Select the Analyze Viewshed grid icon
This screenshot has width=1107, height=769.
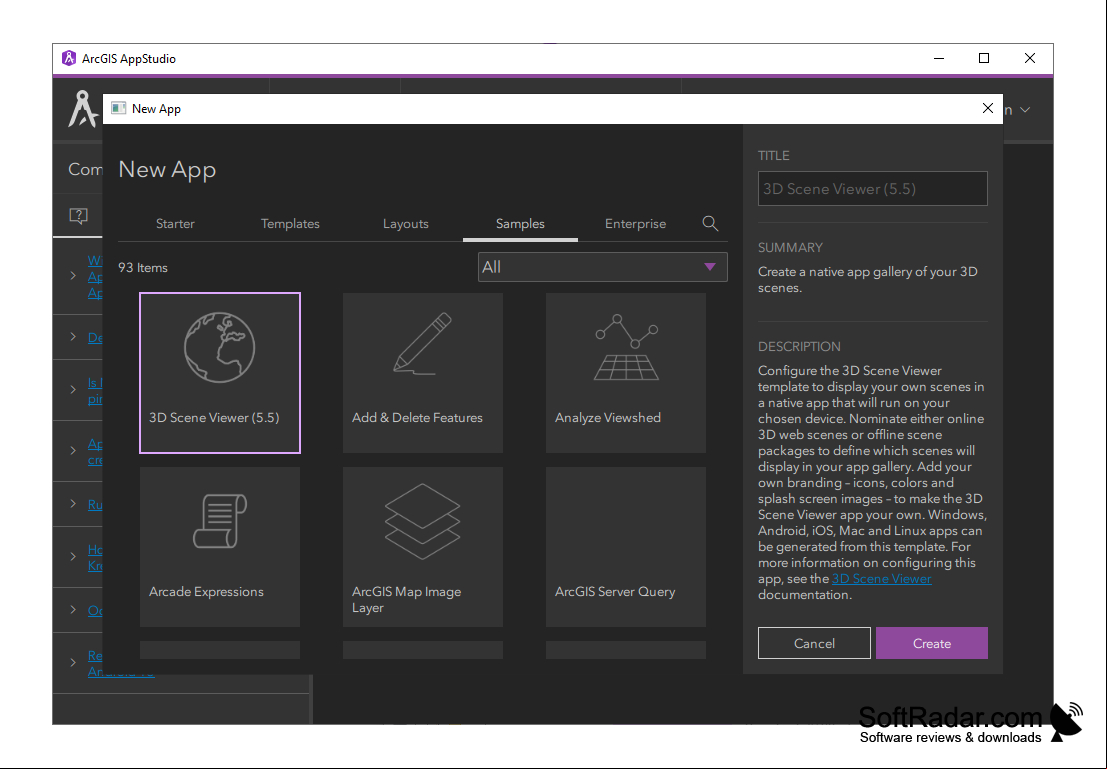point(626,347)
